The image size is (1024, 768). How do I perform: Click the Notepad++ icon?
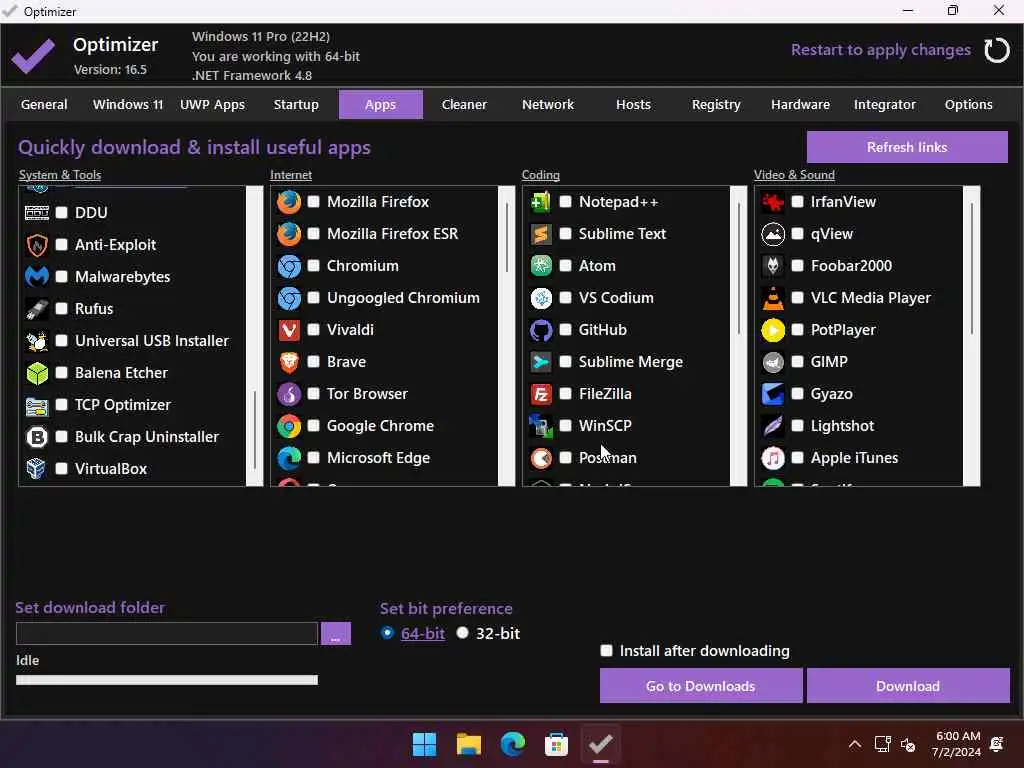[x=541, y=202]
